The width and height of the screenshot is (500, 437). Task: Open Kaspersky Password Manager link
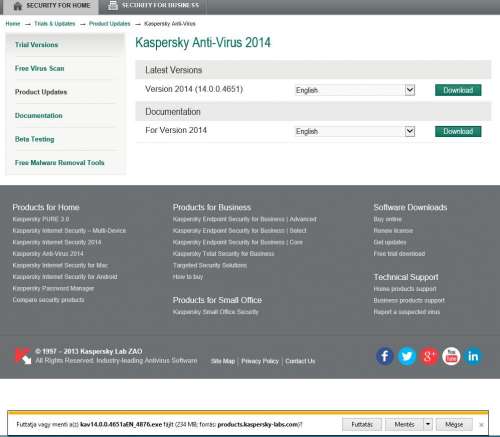(53, 288)
